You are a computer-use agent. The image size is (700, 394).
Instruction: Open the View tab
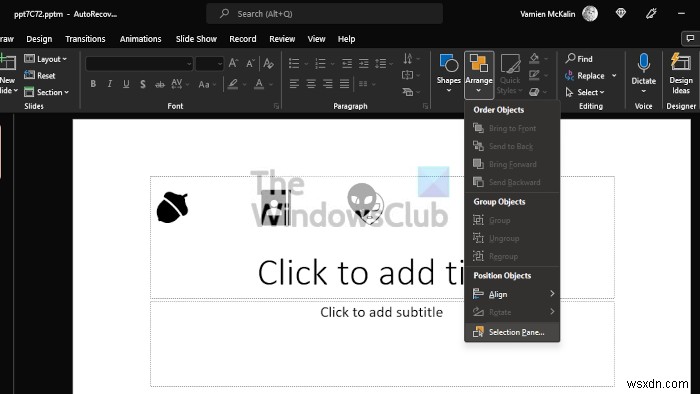[316, 39]
